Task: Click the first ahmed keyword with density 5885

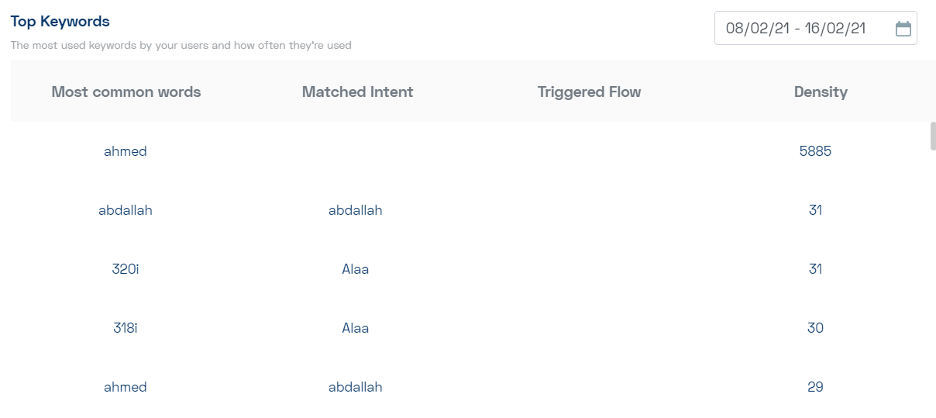Action: coord(125,151)
